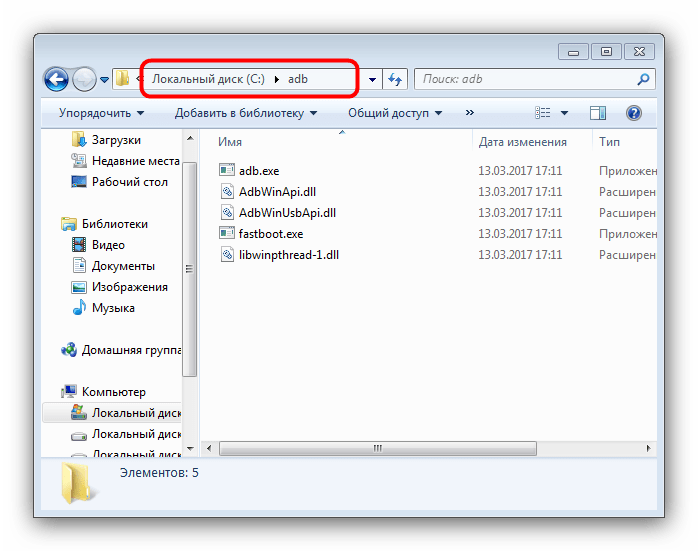
Task: Click the fastboot.exe application icon
Action: click(227, 232)
